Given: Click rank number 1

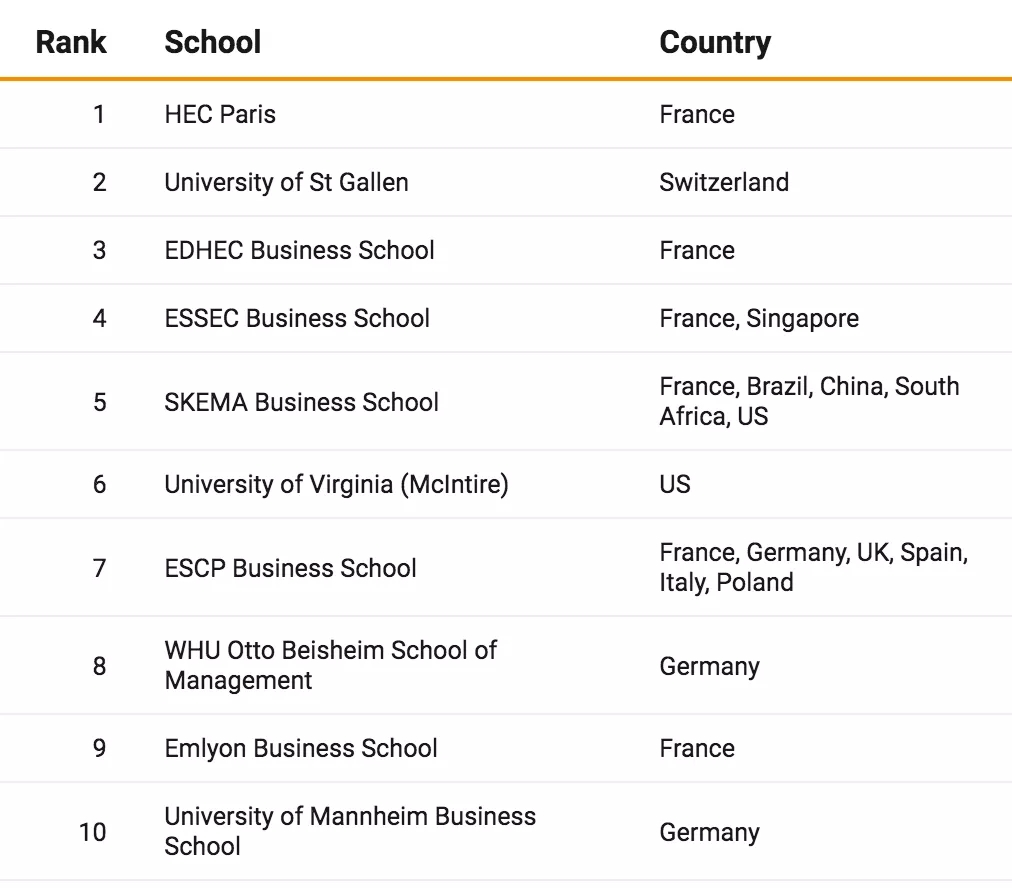Looking at the screenshot, I should [x=99, y=114].
